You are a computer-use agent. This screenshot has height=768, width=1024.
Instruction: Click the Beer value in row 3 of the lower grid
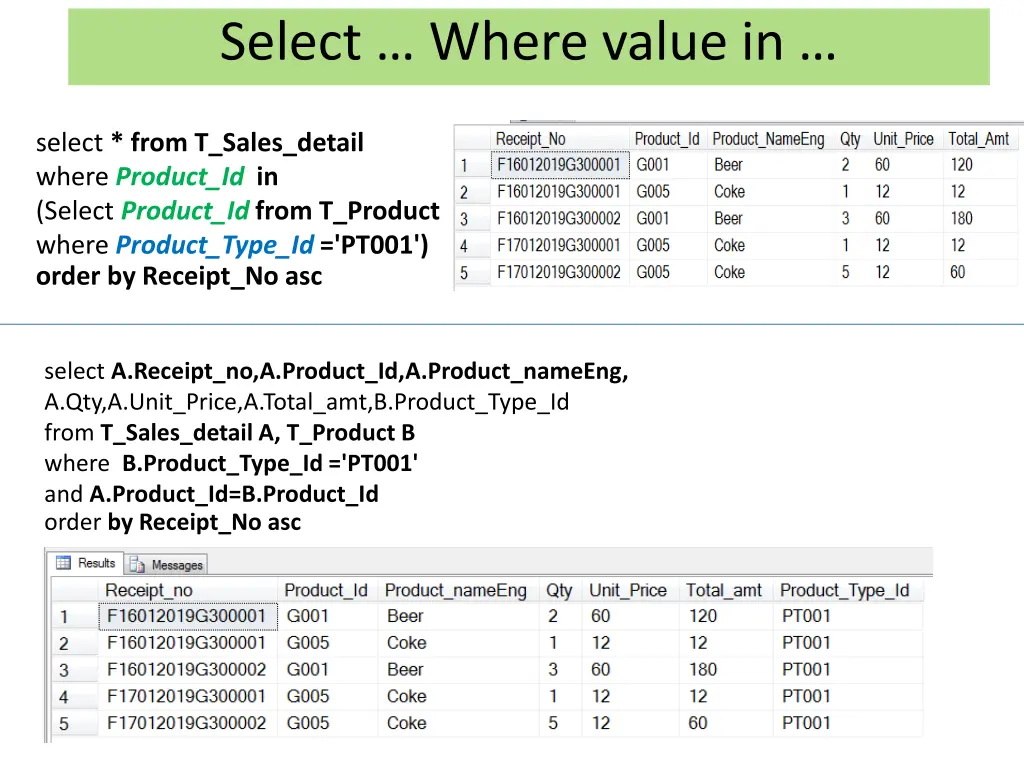coord(404,669)
